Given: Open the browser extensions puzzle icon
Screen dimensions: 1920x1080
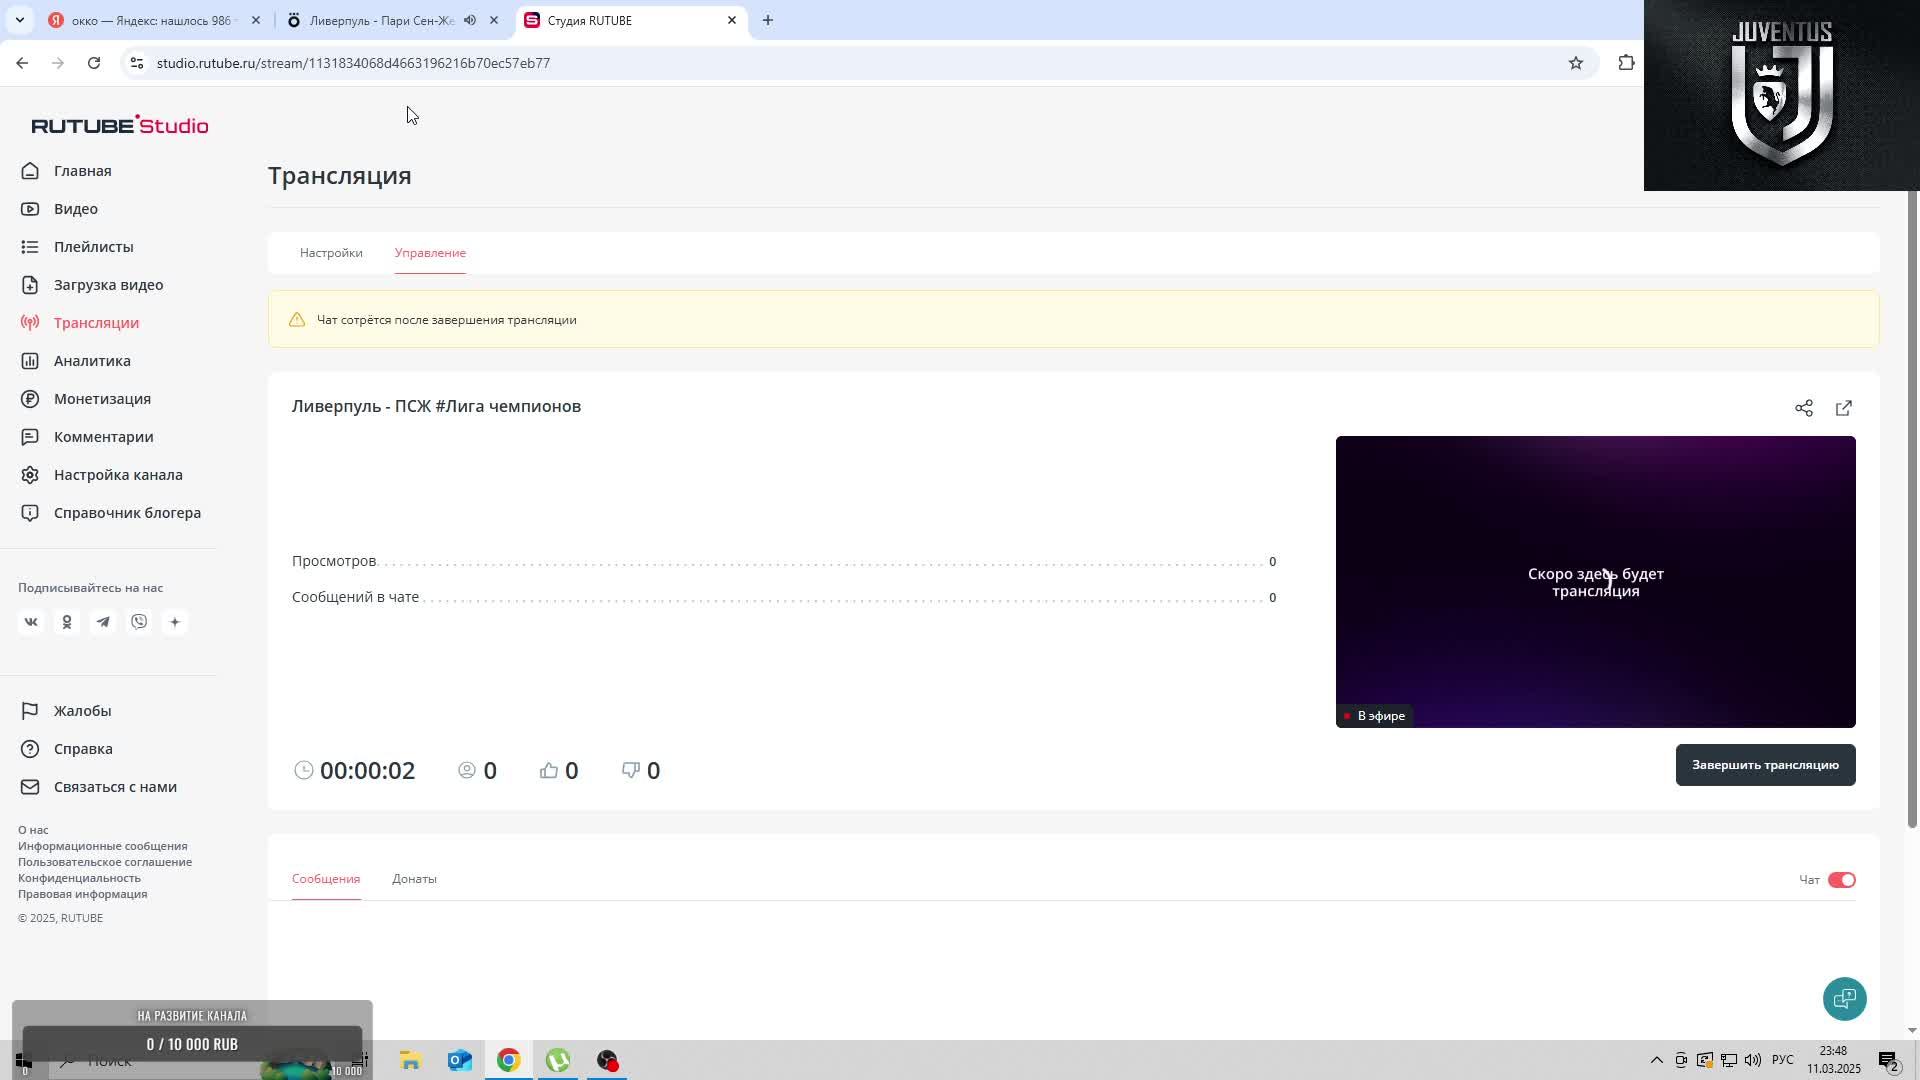Looking at the screenshot, I should pyautogui.click(x=1626, y=63).
